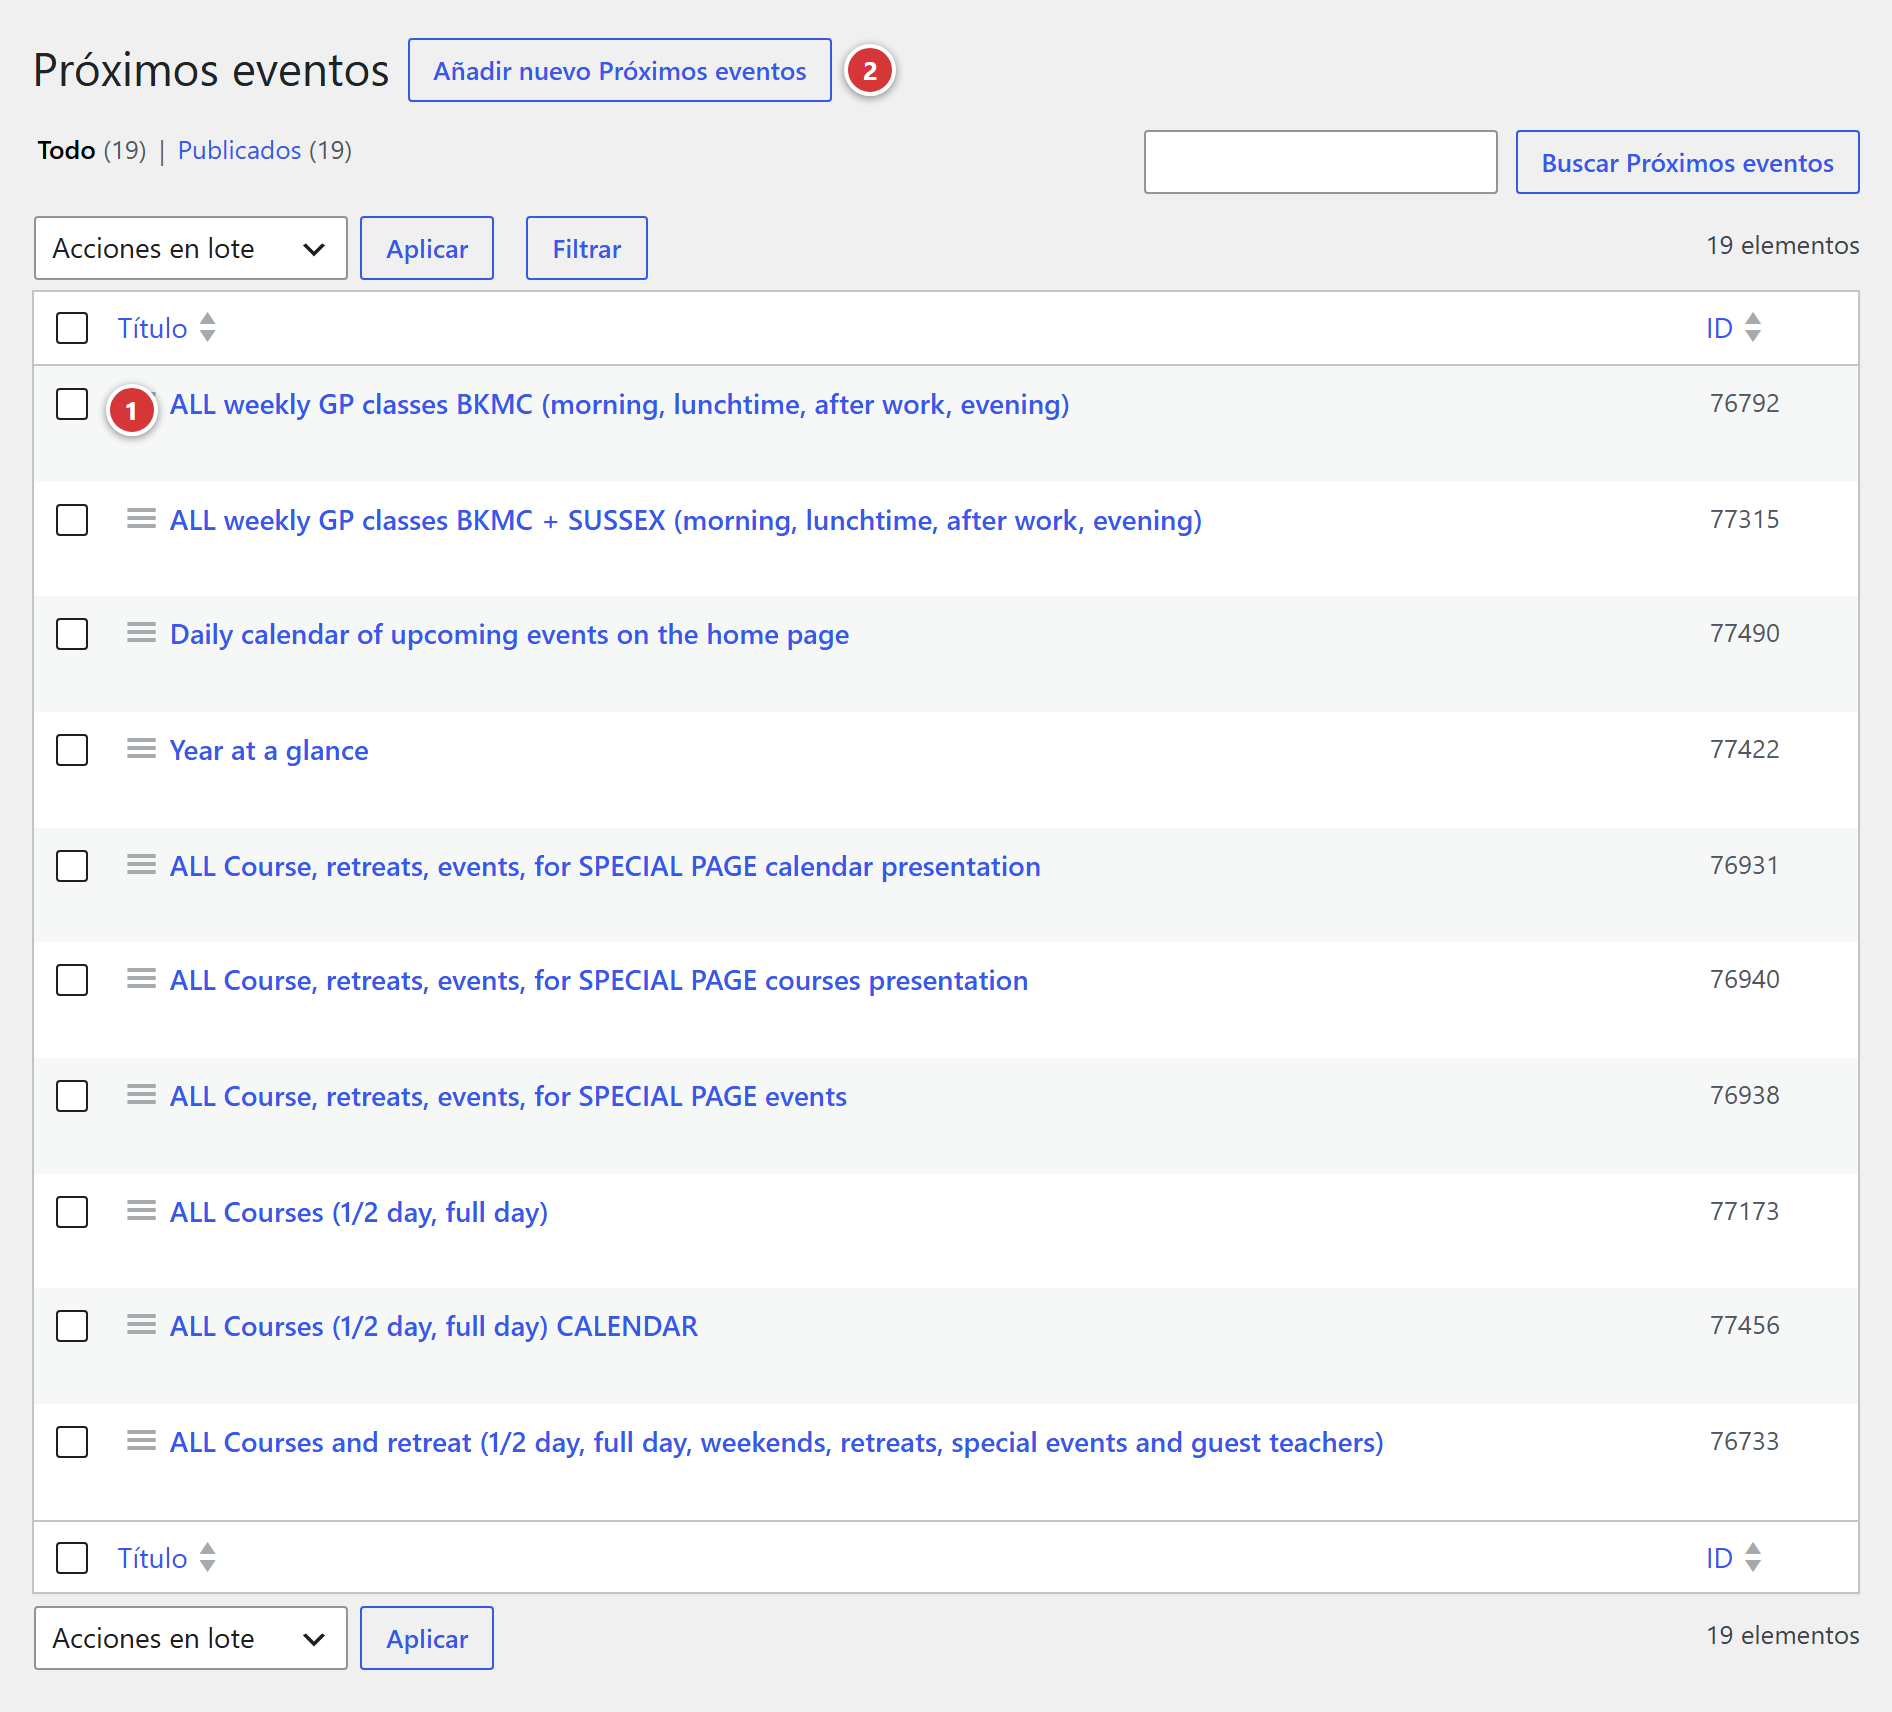Grab the drag handle of the BKMC + SUSSEX row
This screenshot has width=1892, height=1712.
point(141,519)
